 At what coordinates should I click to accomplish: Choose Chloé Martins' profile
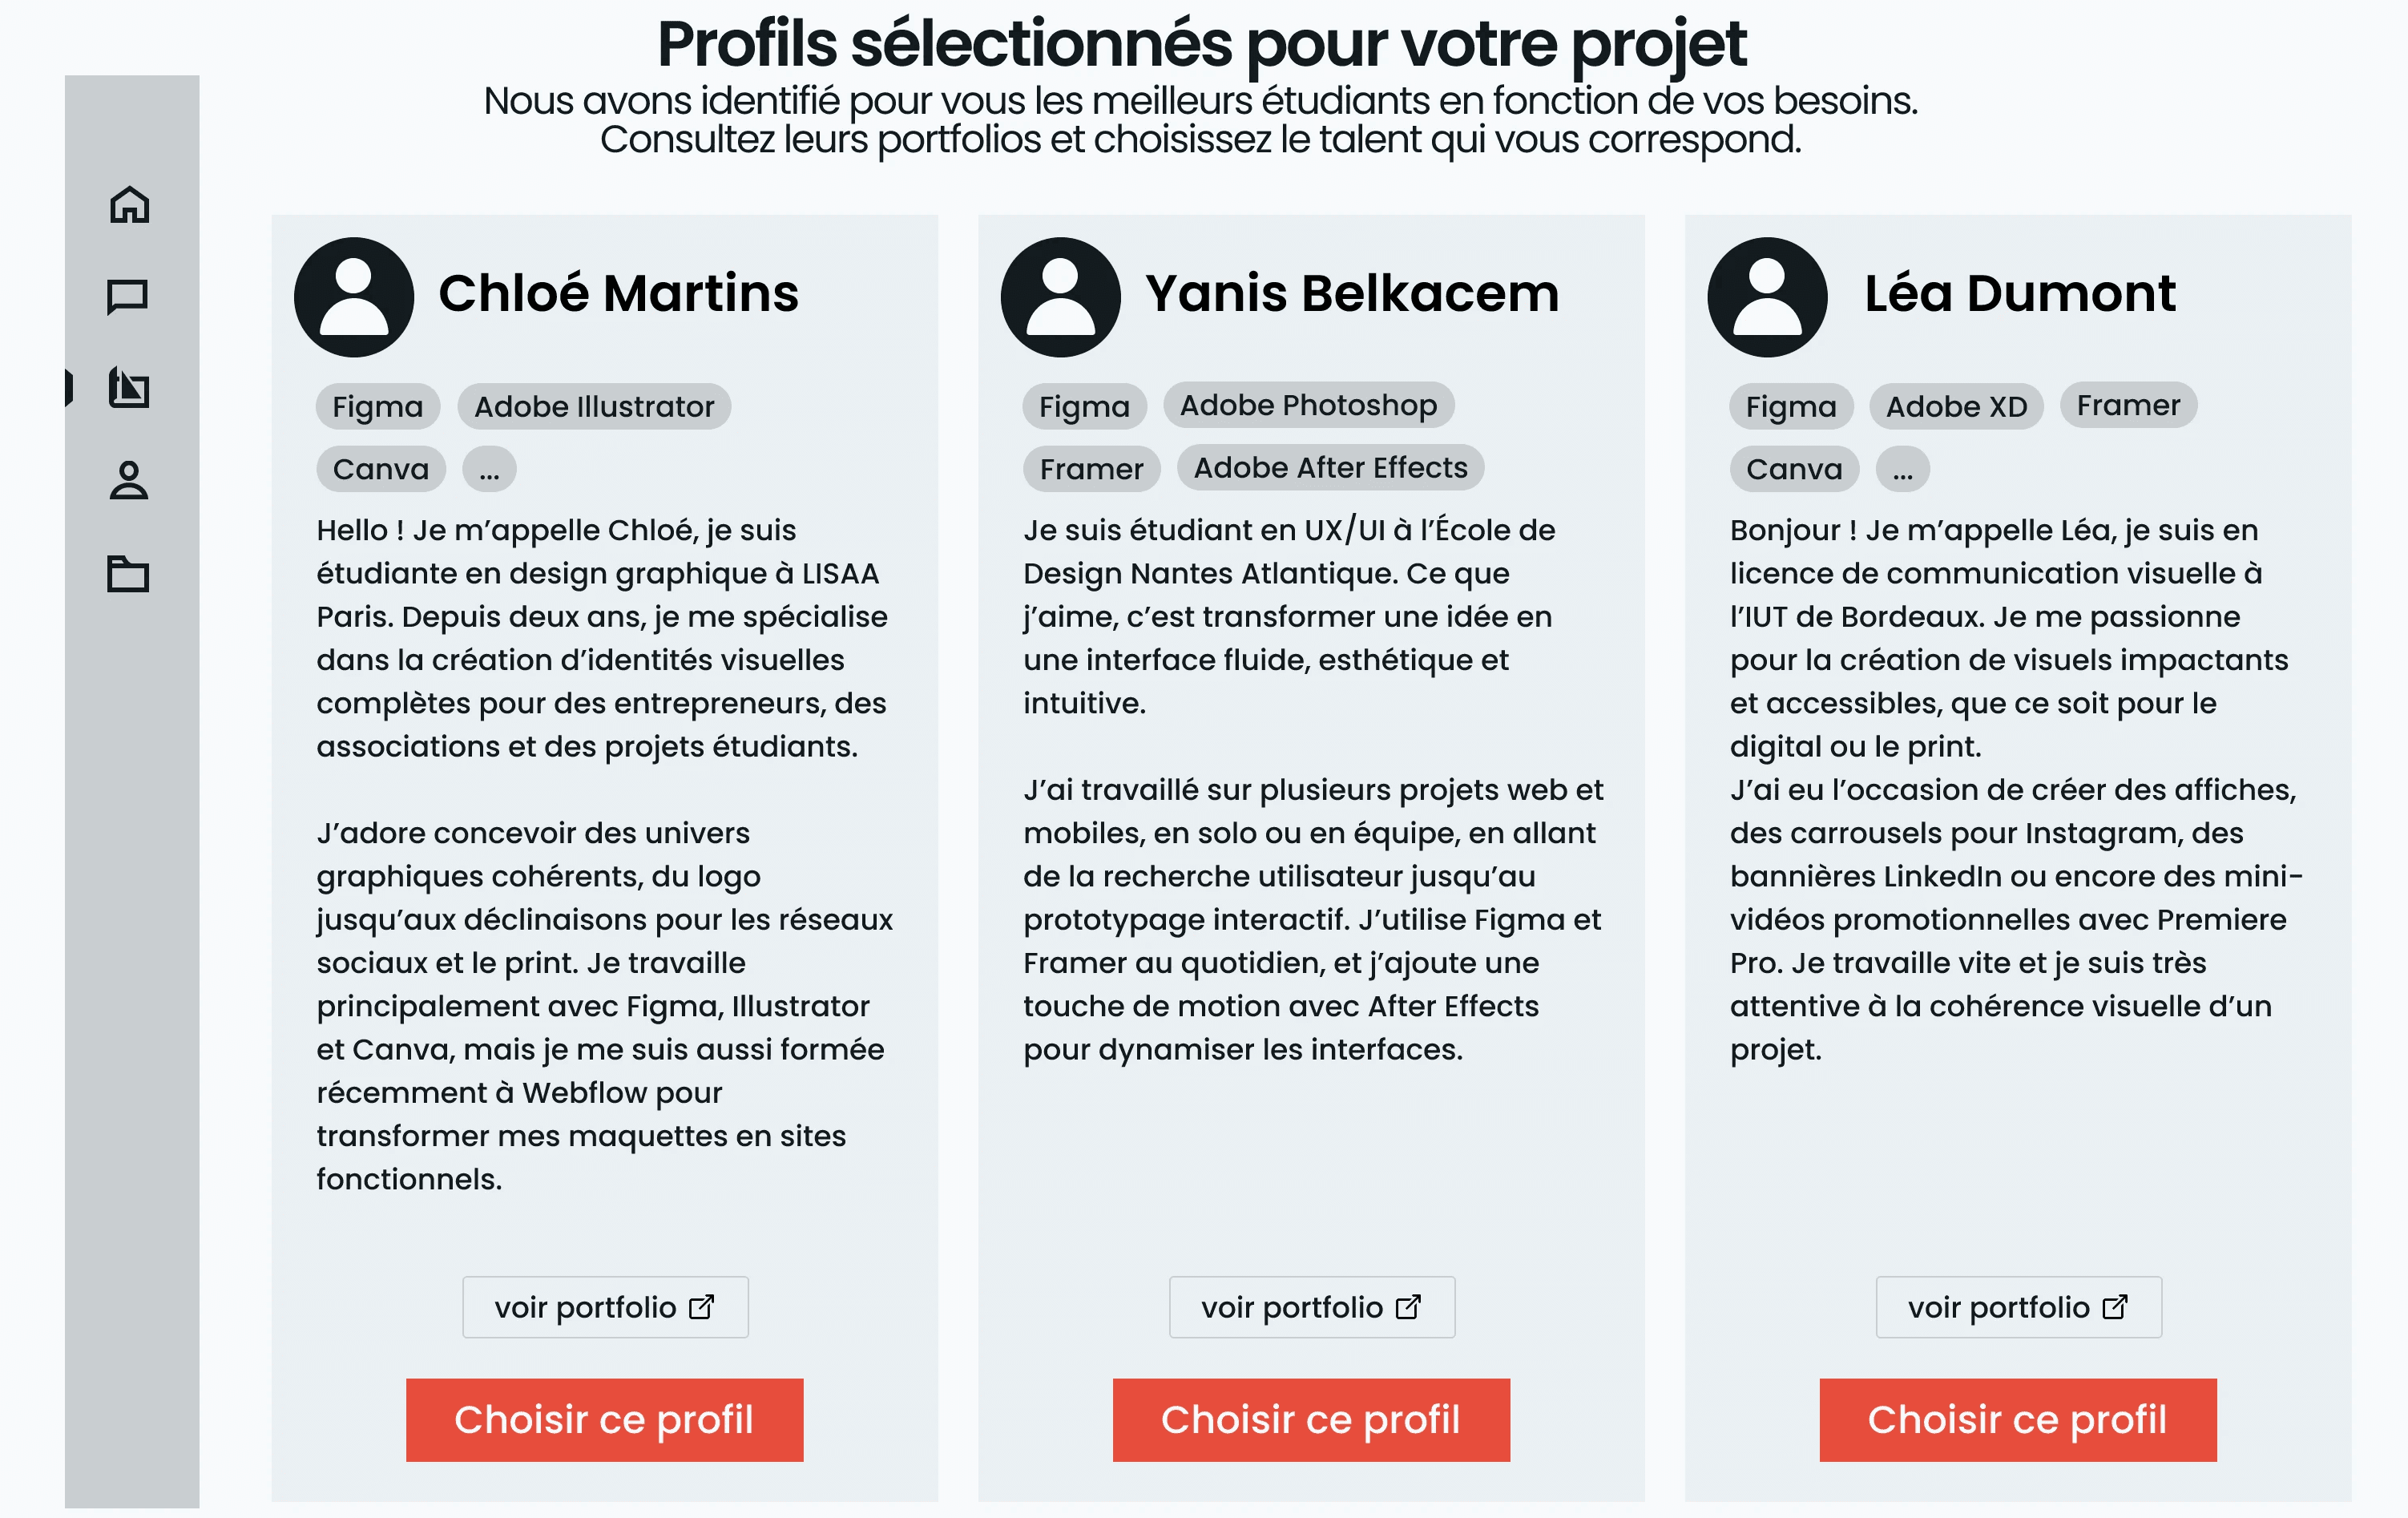[x=605, y=1420]
